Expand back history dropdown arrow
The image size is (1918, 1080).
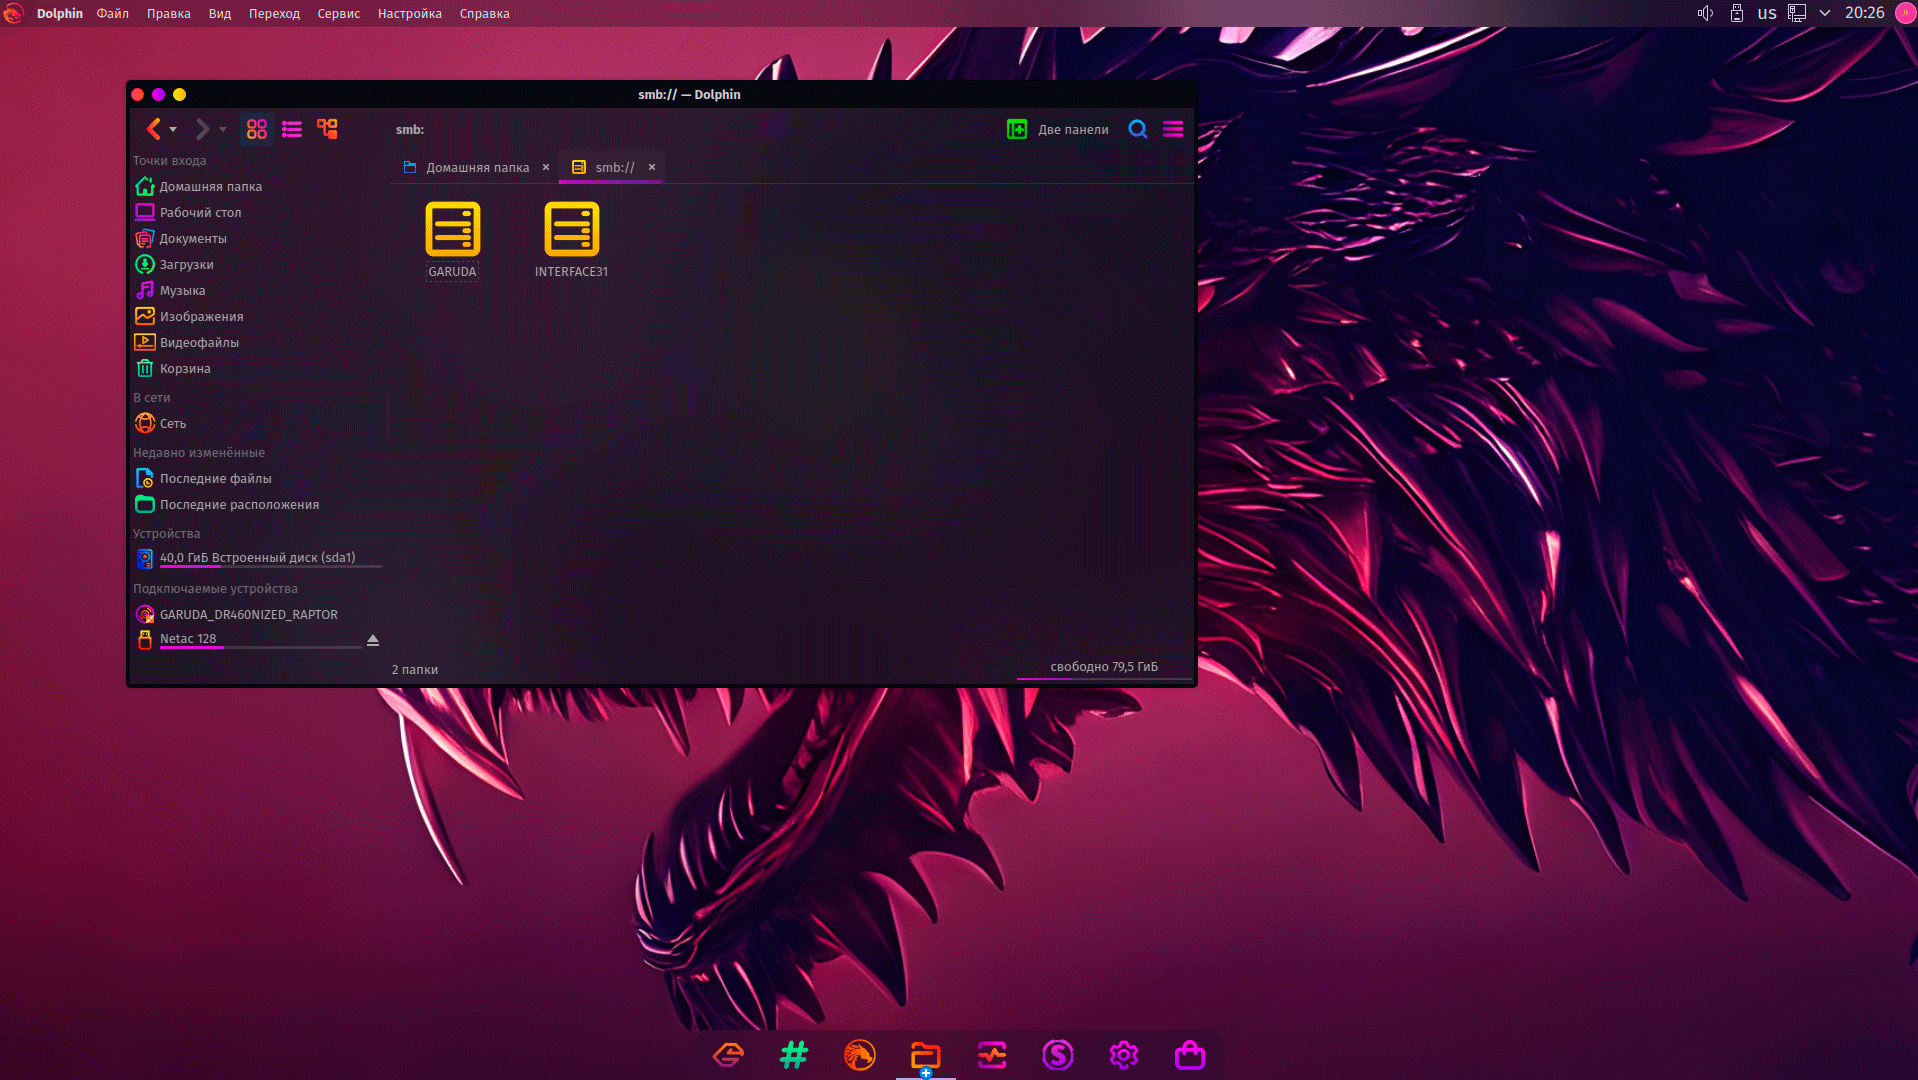coord(174,130)
